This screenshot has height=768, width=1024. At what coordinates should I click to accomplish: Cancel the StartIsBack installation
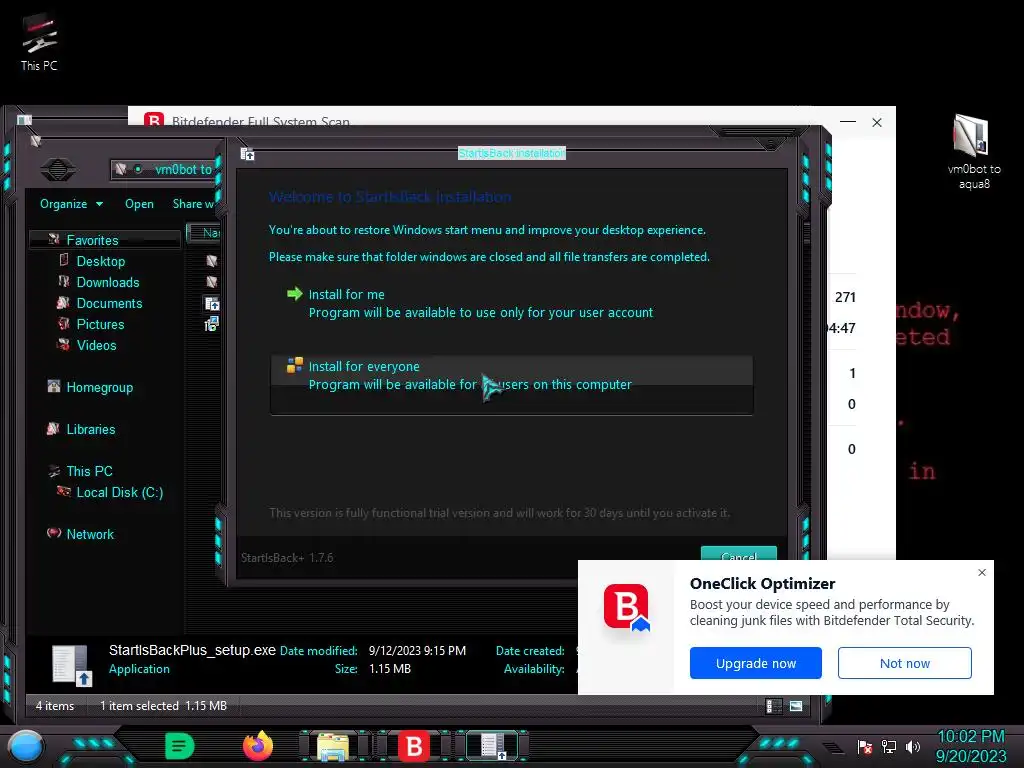[739, 554]
